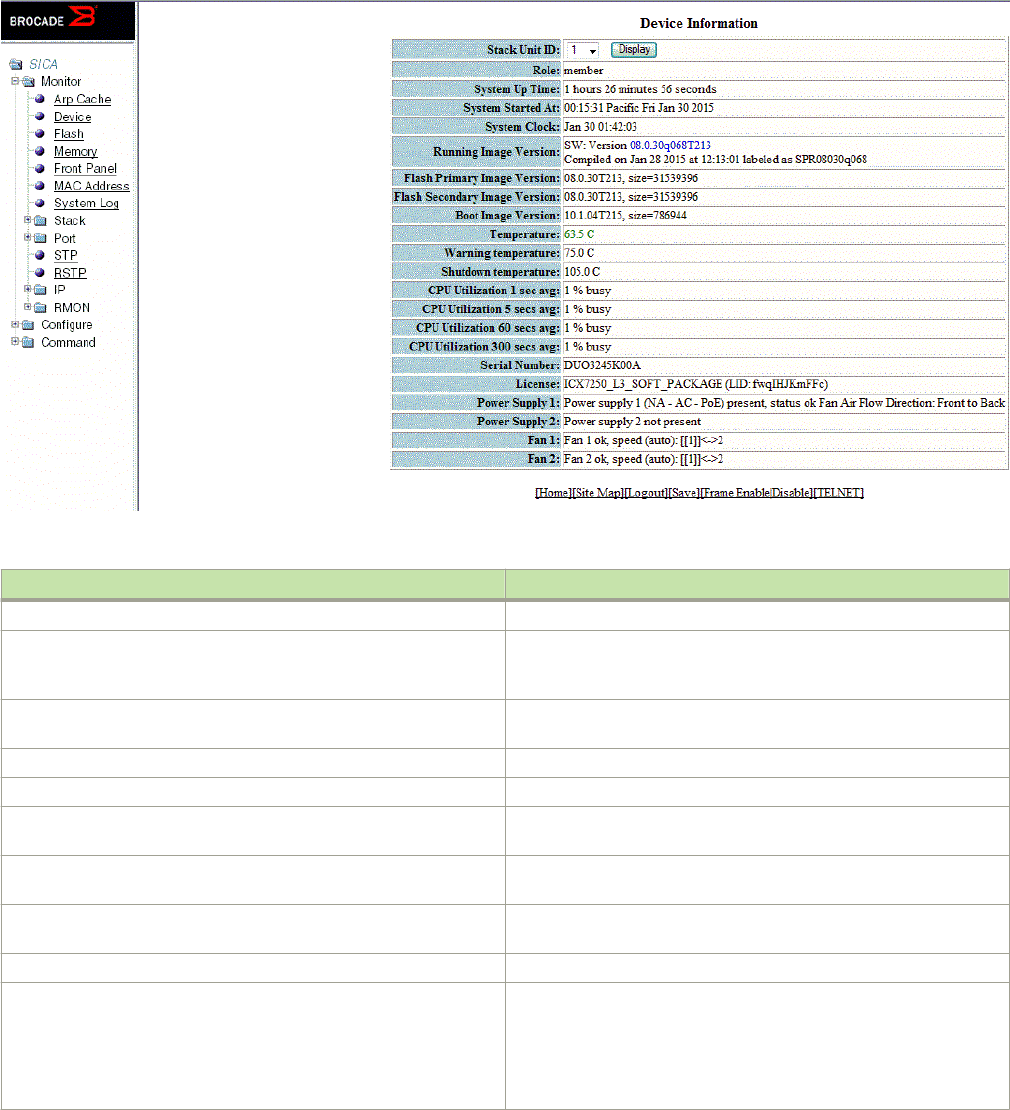1010x1110 pixels.
Task: Click the bullet icon beside Flash
Action: point(40,134)
